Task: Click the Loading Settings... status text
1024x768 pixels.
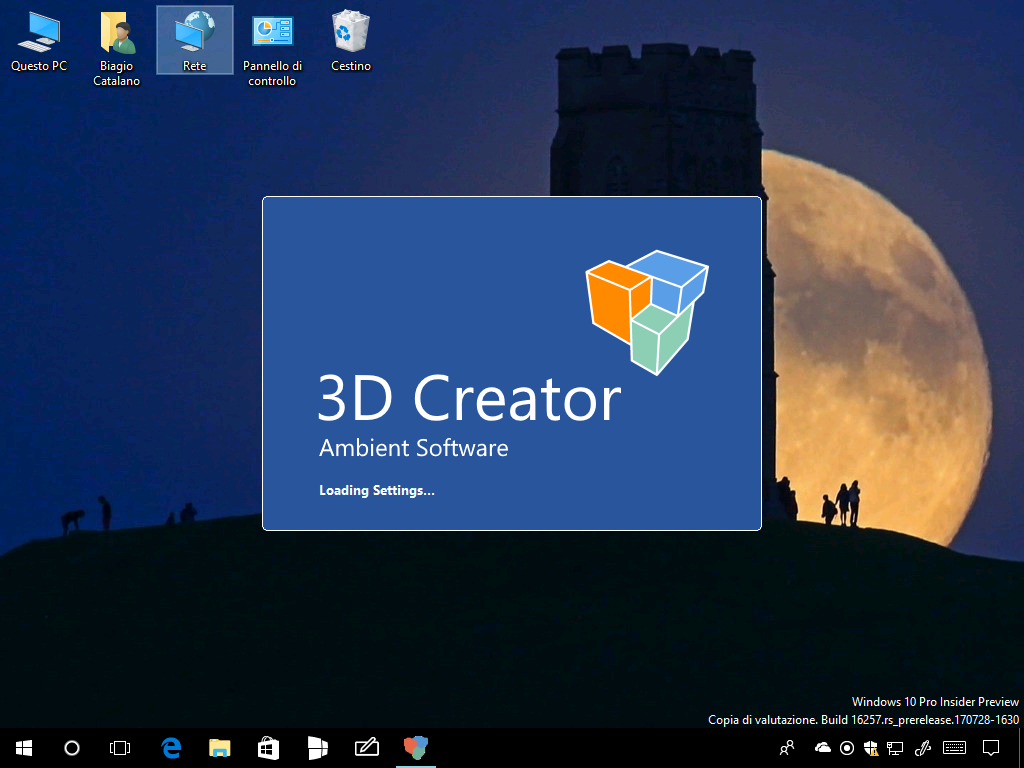Action: [x=377, y=490]
